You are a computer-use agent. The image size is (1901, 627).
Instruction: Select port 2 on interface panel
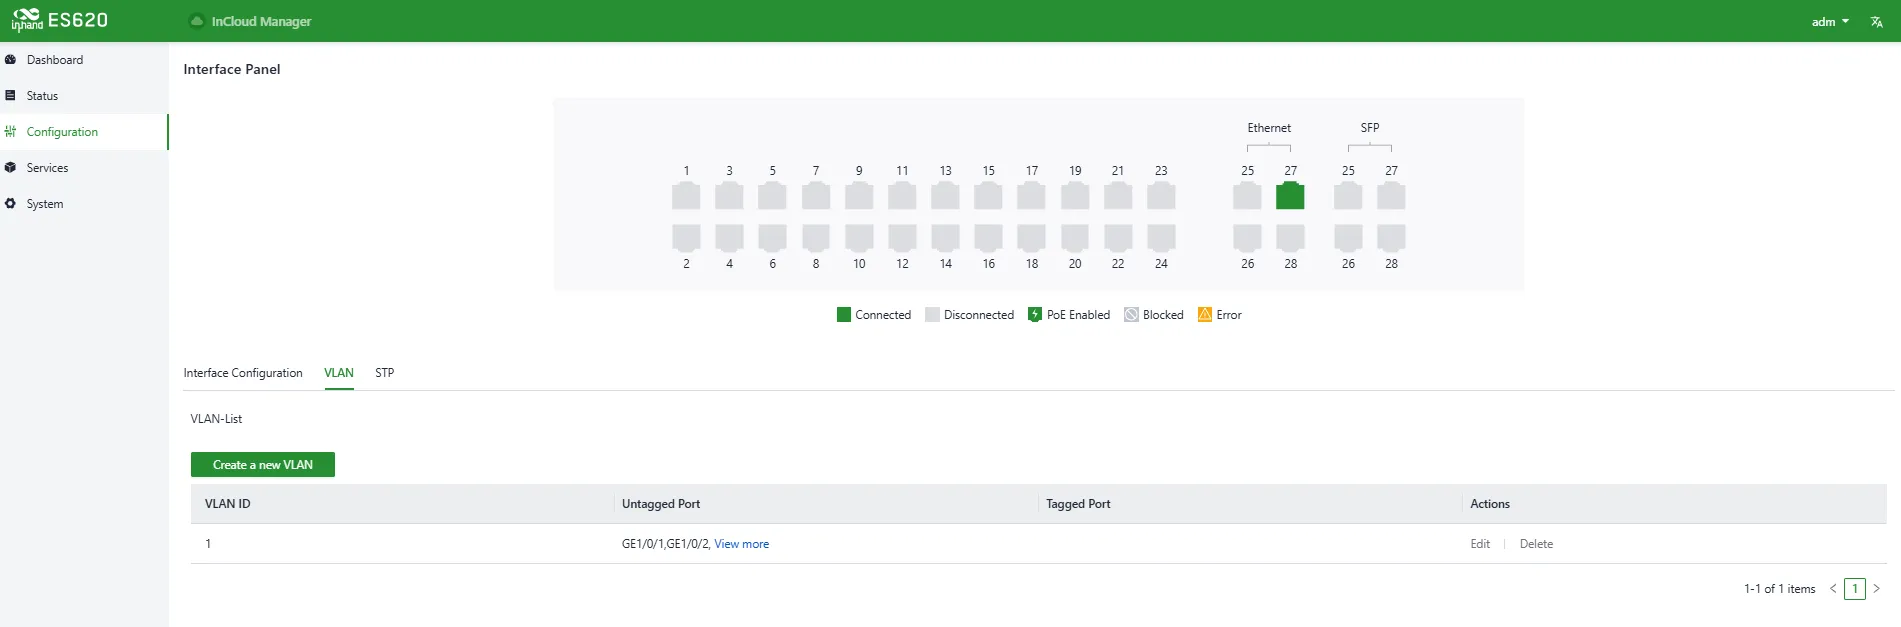click(686, 237)
